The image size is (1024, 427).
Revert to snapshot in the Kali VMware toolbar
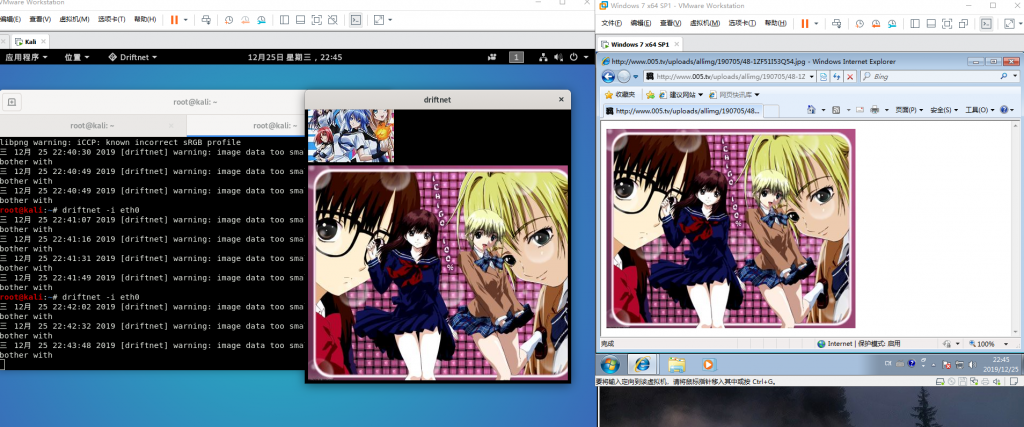245,20
